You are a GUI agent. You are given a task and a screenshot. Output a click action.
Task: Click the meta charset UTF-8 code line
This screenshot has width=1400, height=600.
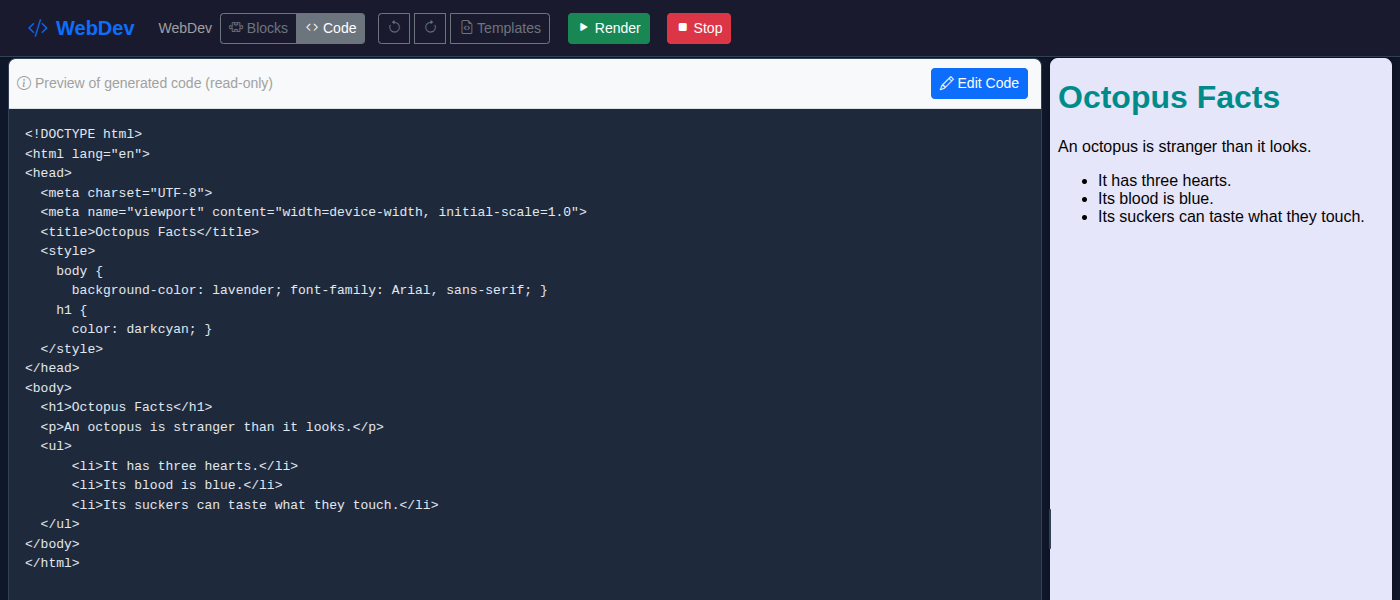coord(126,193)
